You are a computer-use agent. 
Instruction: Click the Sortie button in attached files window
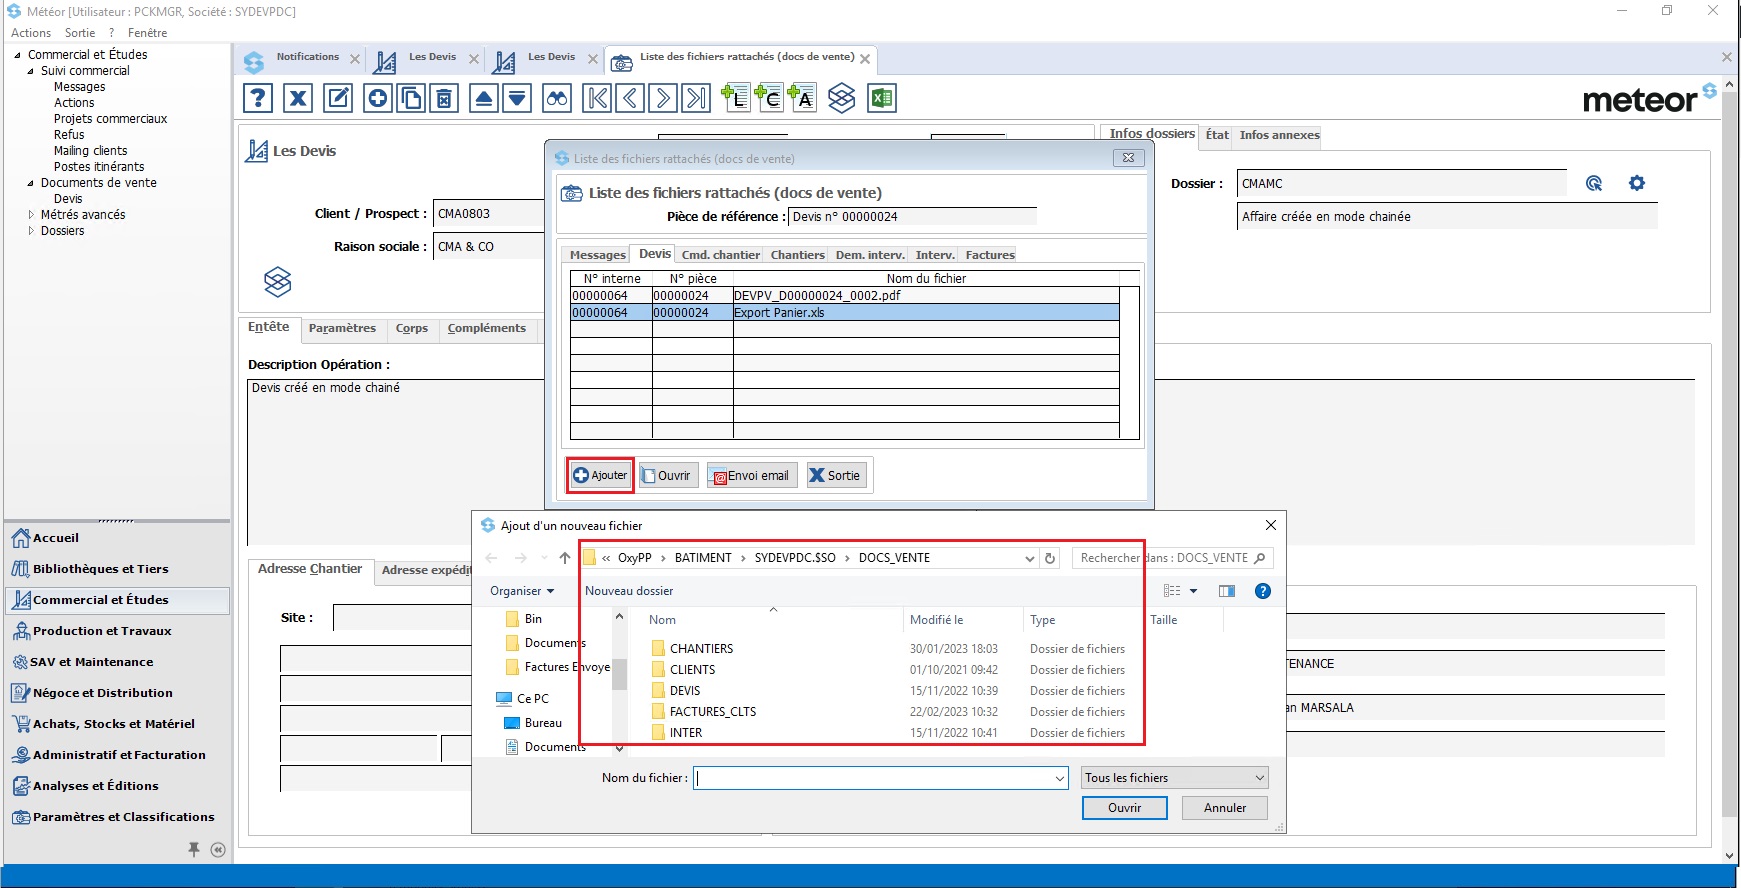pyautogui.click(x=835, y=476)
